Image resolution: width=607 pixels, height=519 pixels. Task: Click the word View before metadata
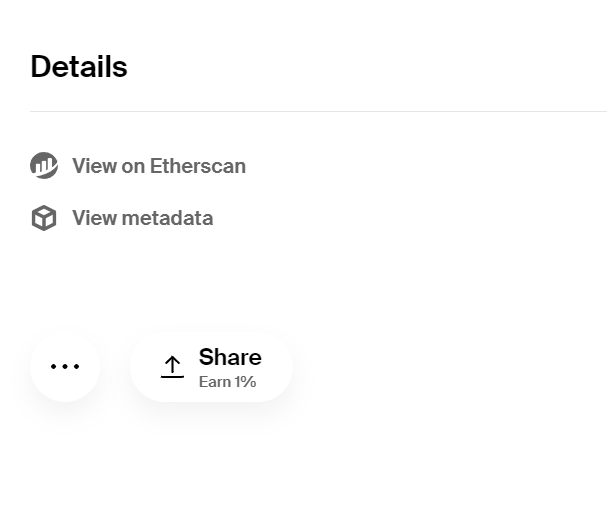[95, 218]
